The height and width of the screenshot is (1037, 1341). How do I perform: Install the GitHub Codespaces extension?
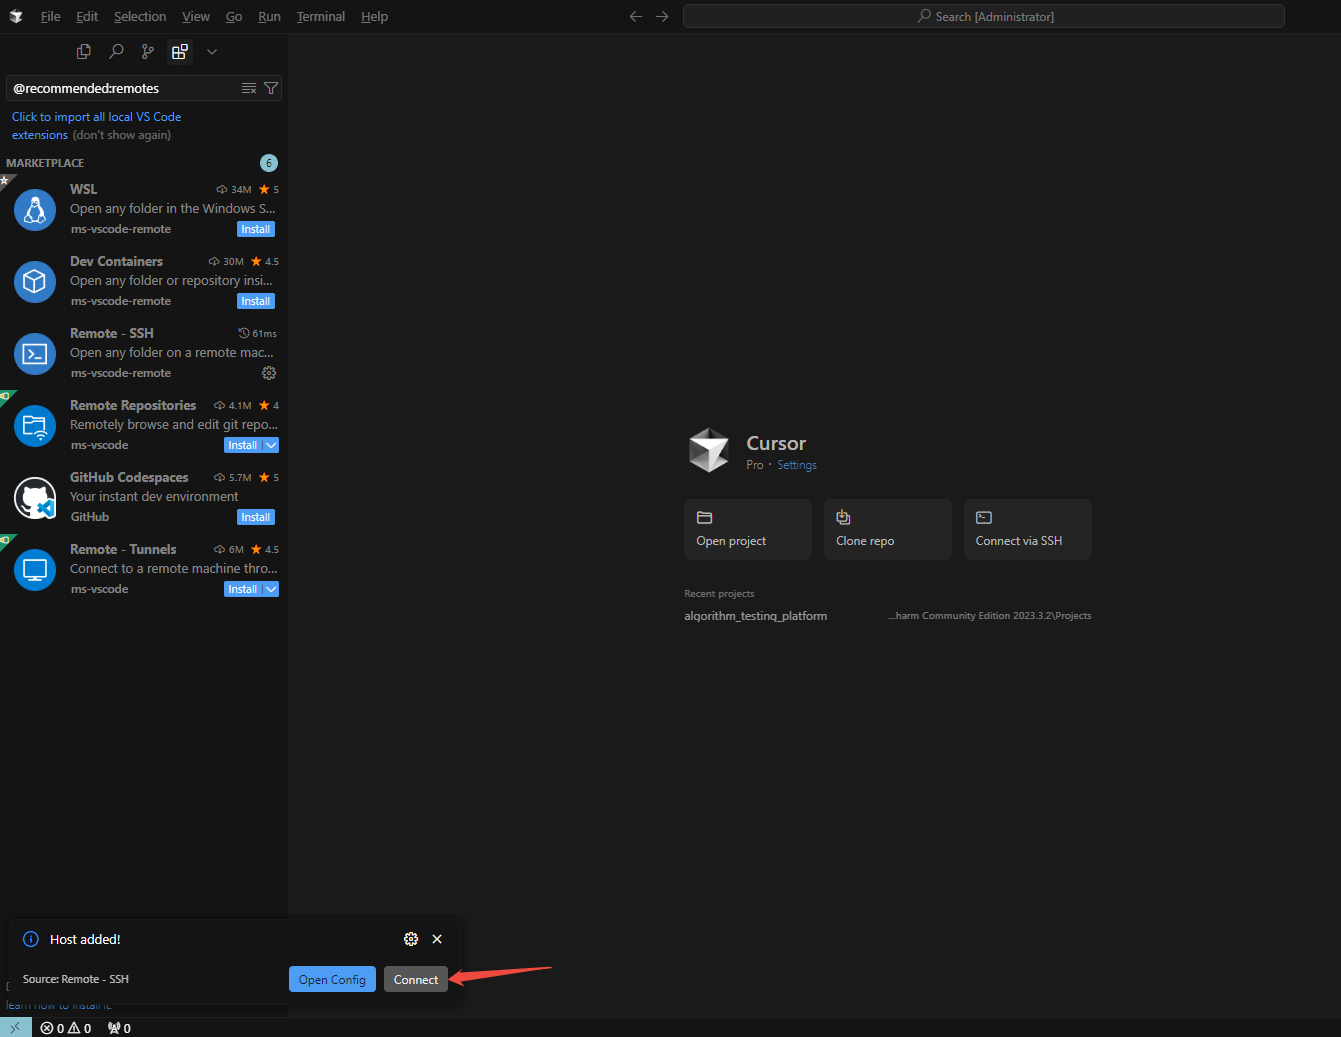[256, 517]
